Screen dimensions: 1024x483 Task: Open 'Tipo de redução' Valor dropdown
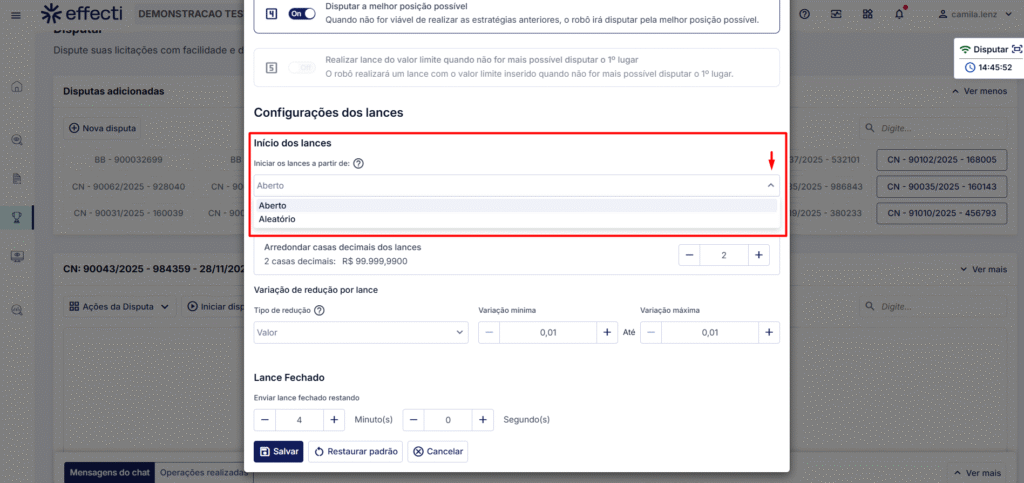[x=361, y=332]
